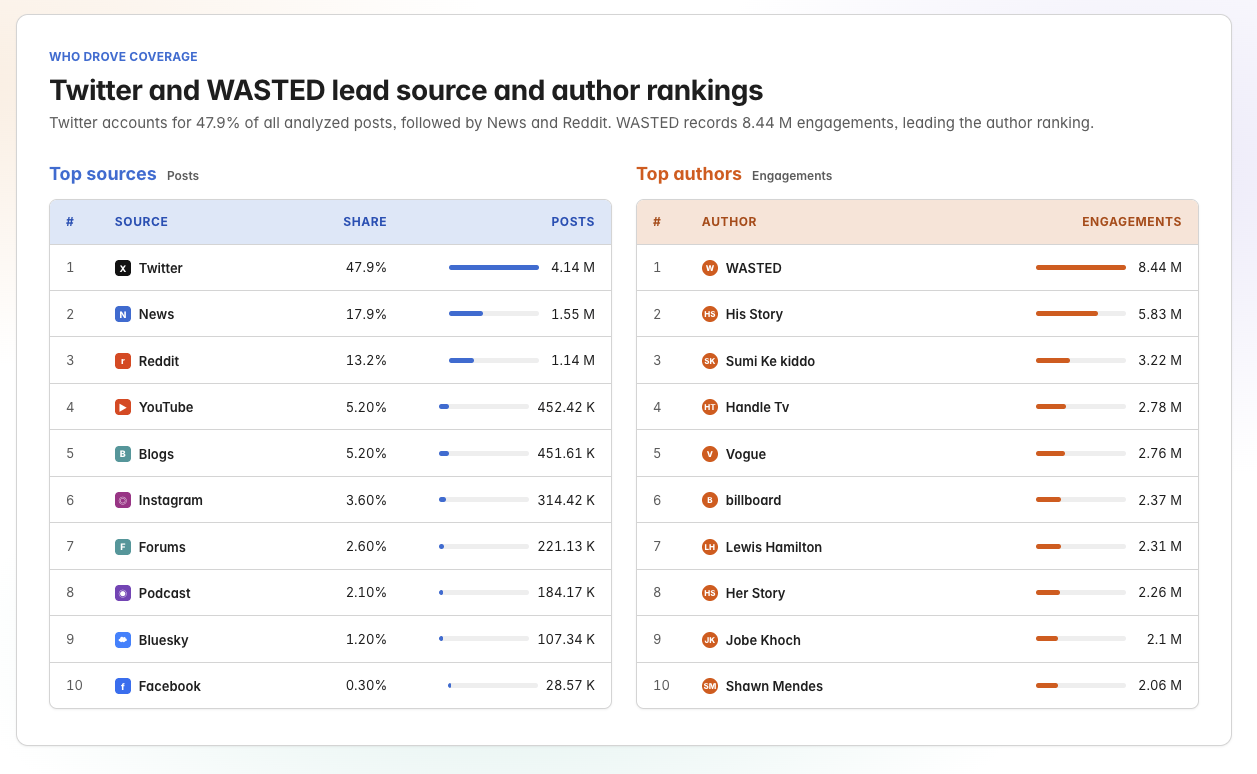Click the Shawn Mendes author avatar
This screenshot has height=774, width=1257.
point(710,686)
